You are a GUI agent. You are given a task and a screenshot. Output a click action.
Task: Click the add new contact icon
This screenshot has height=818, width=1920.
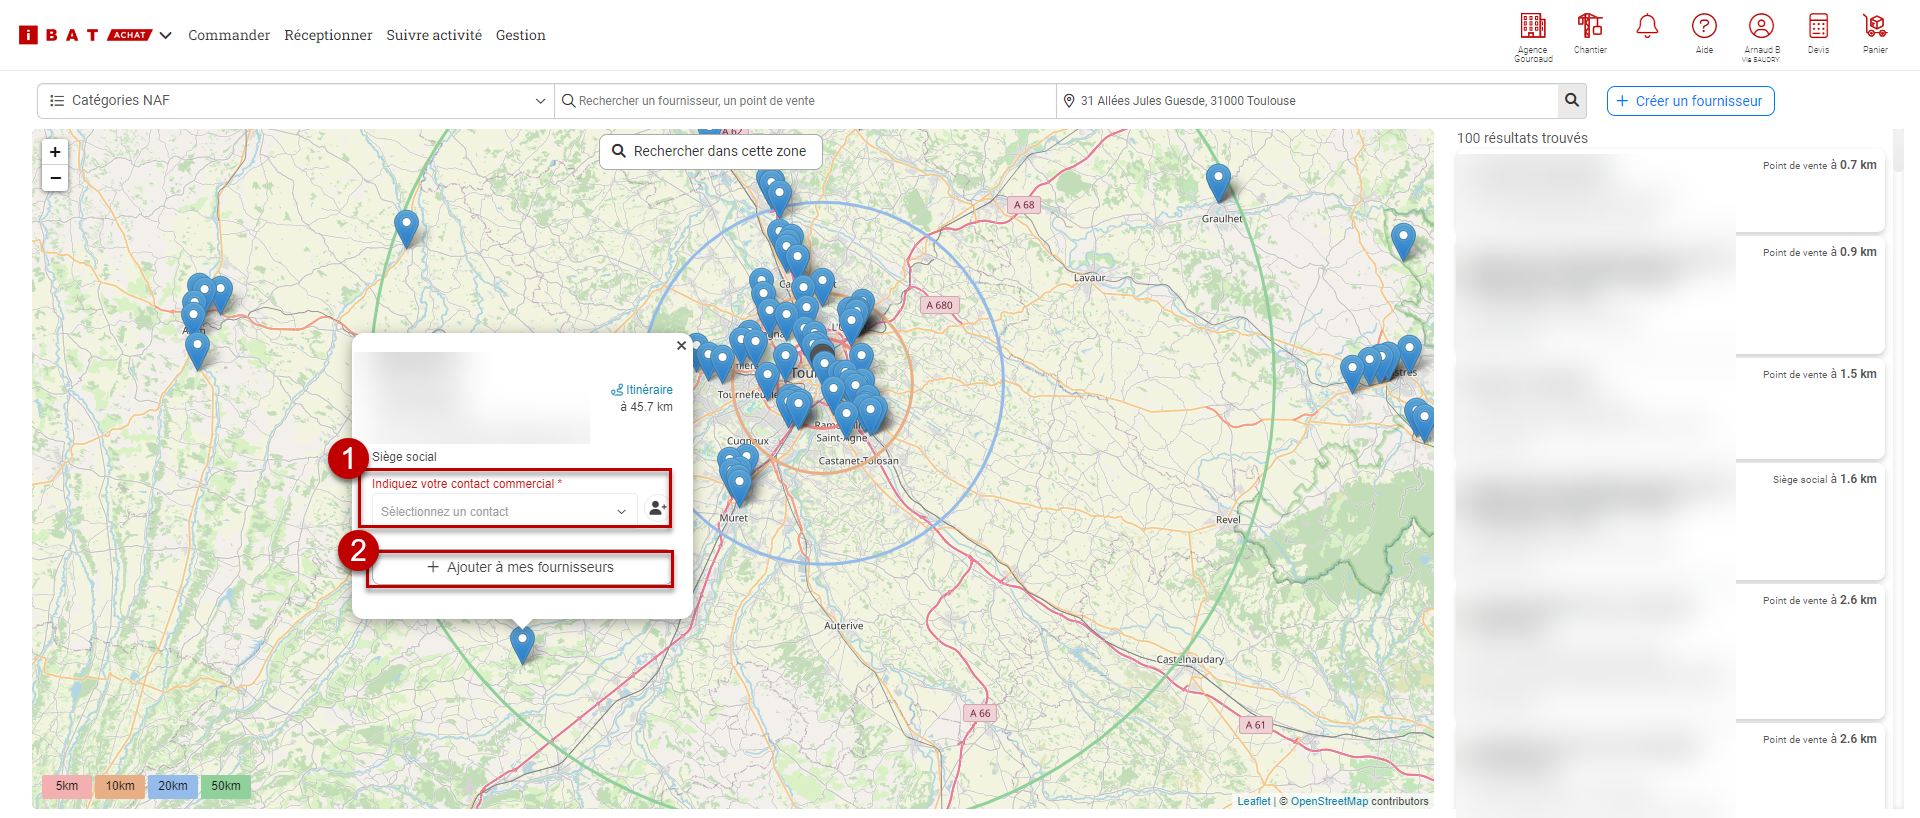pos(656,509)
